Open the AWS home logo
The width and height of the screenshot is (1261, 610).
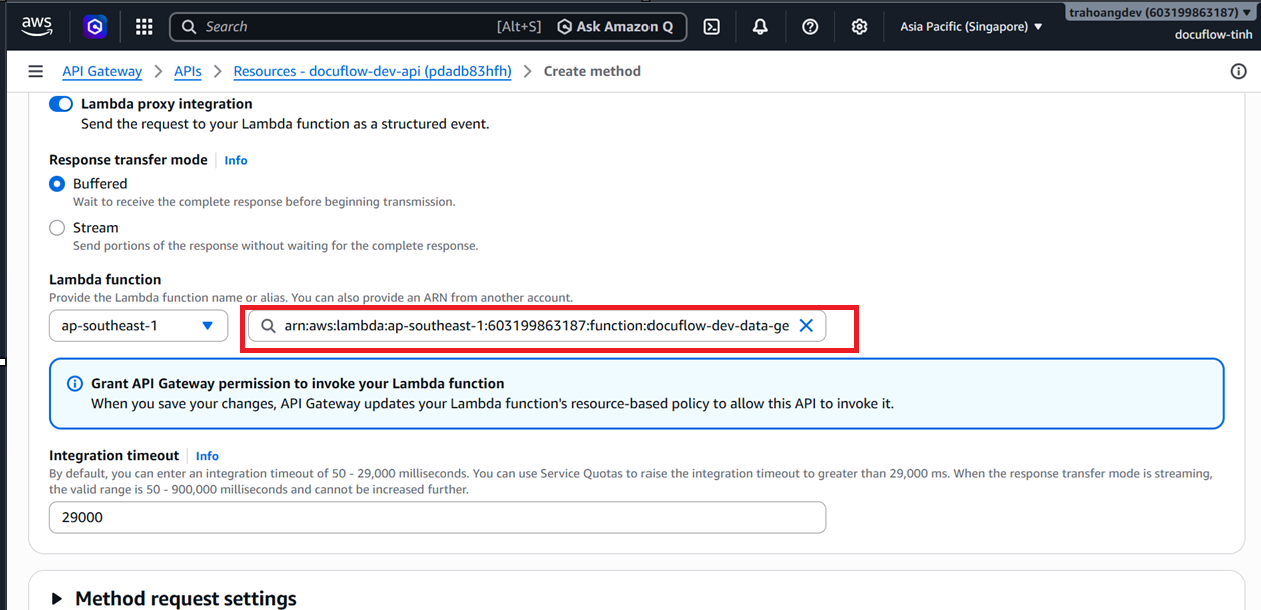[36, 27]
